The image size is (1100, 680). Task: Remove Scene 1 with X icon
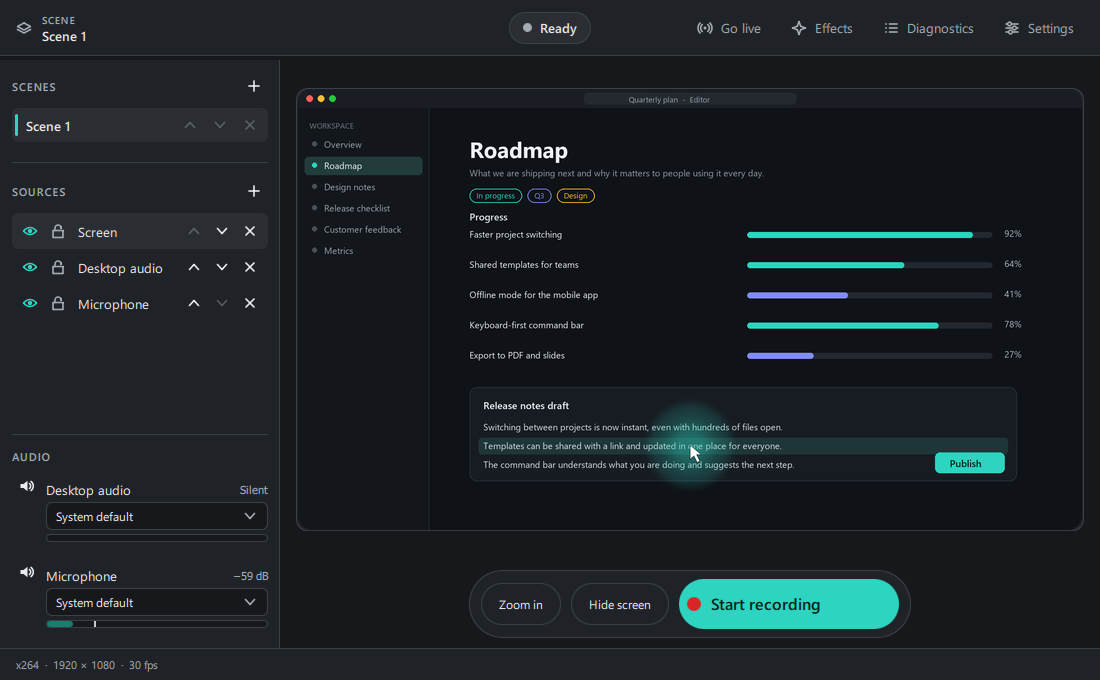pos(250,126)
